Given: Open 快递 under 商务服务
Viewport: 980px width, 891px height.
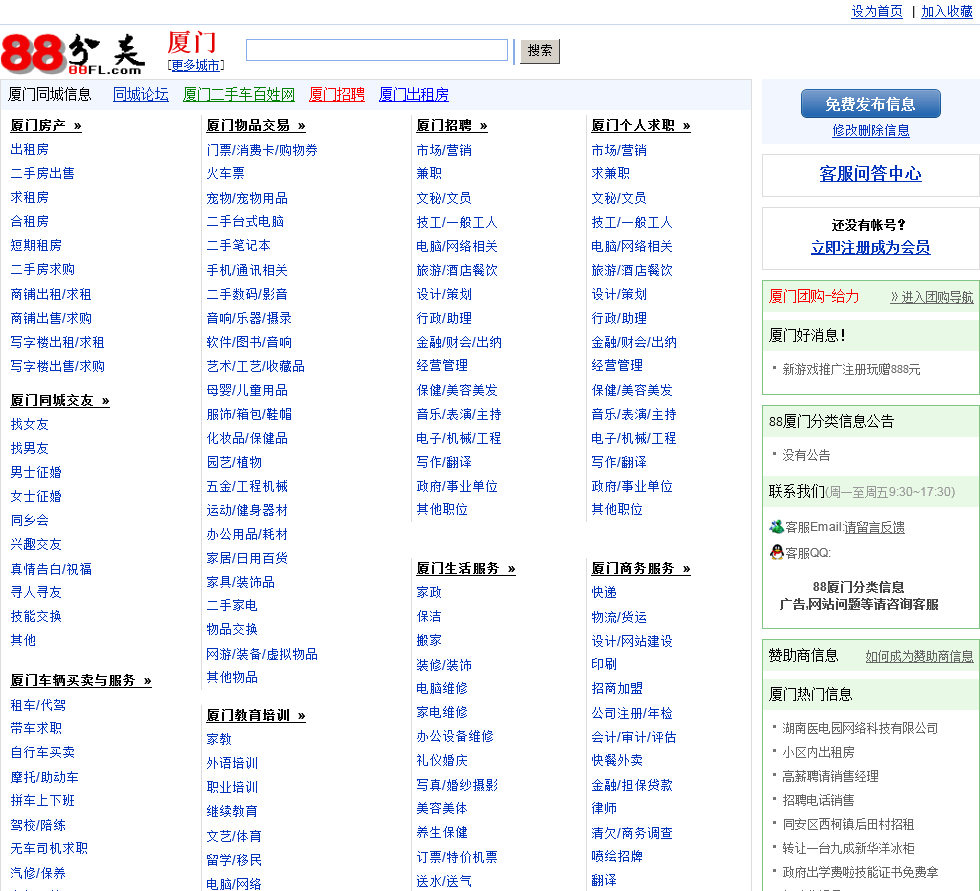Looking at the screenshot, I should (x=604, y=592).
